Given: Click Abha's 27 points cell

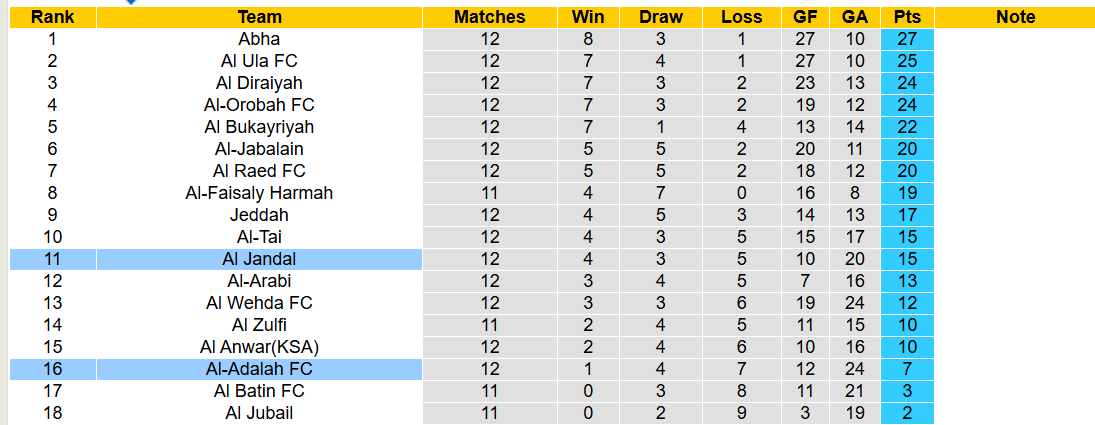Looking at the screenshot, I should click(907, 39).
